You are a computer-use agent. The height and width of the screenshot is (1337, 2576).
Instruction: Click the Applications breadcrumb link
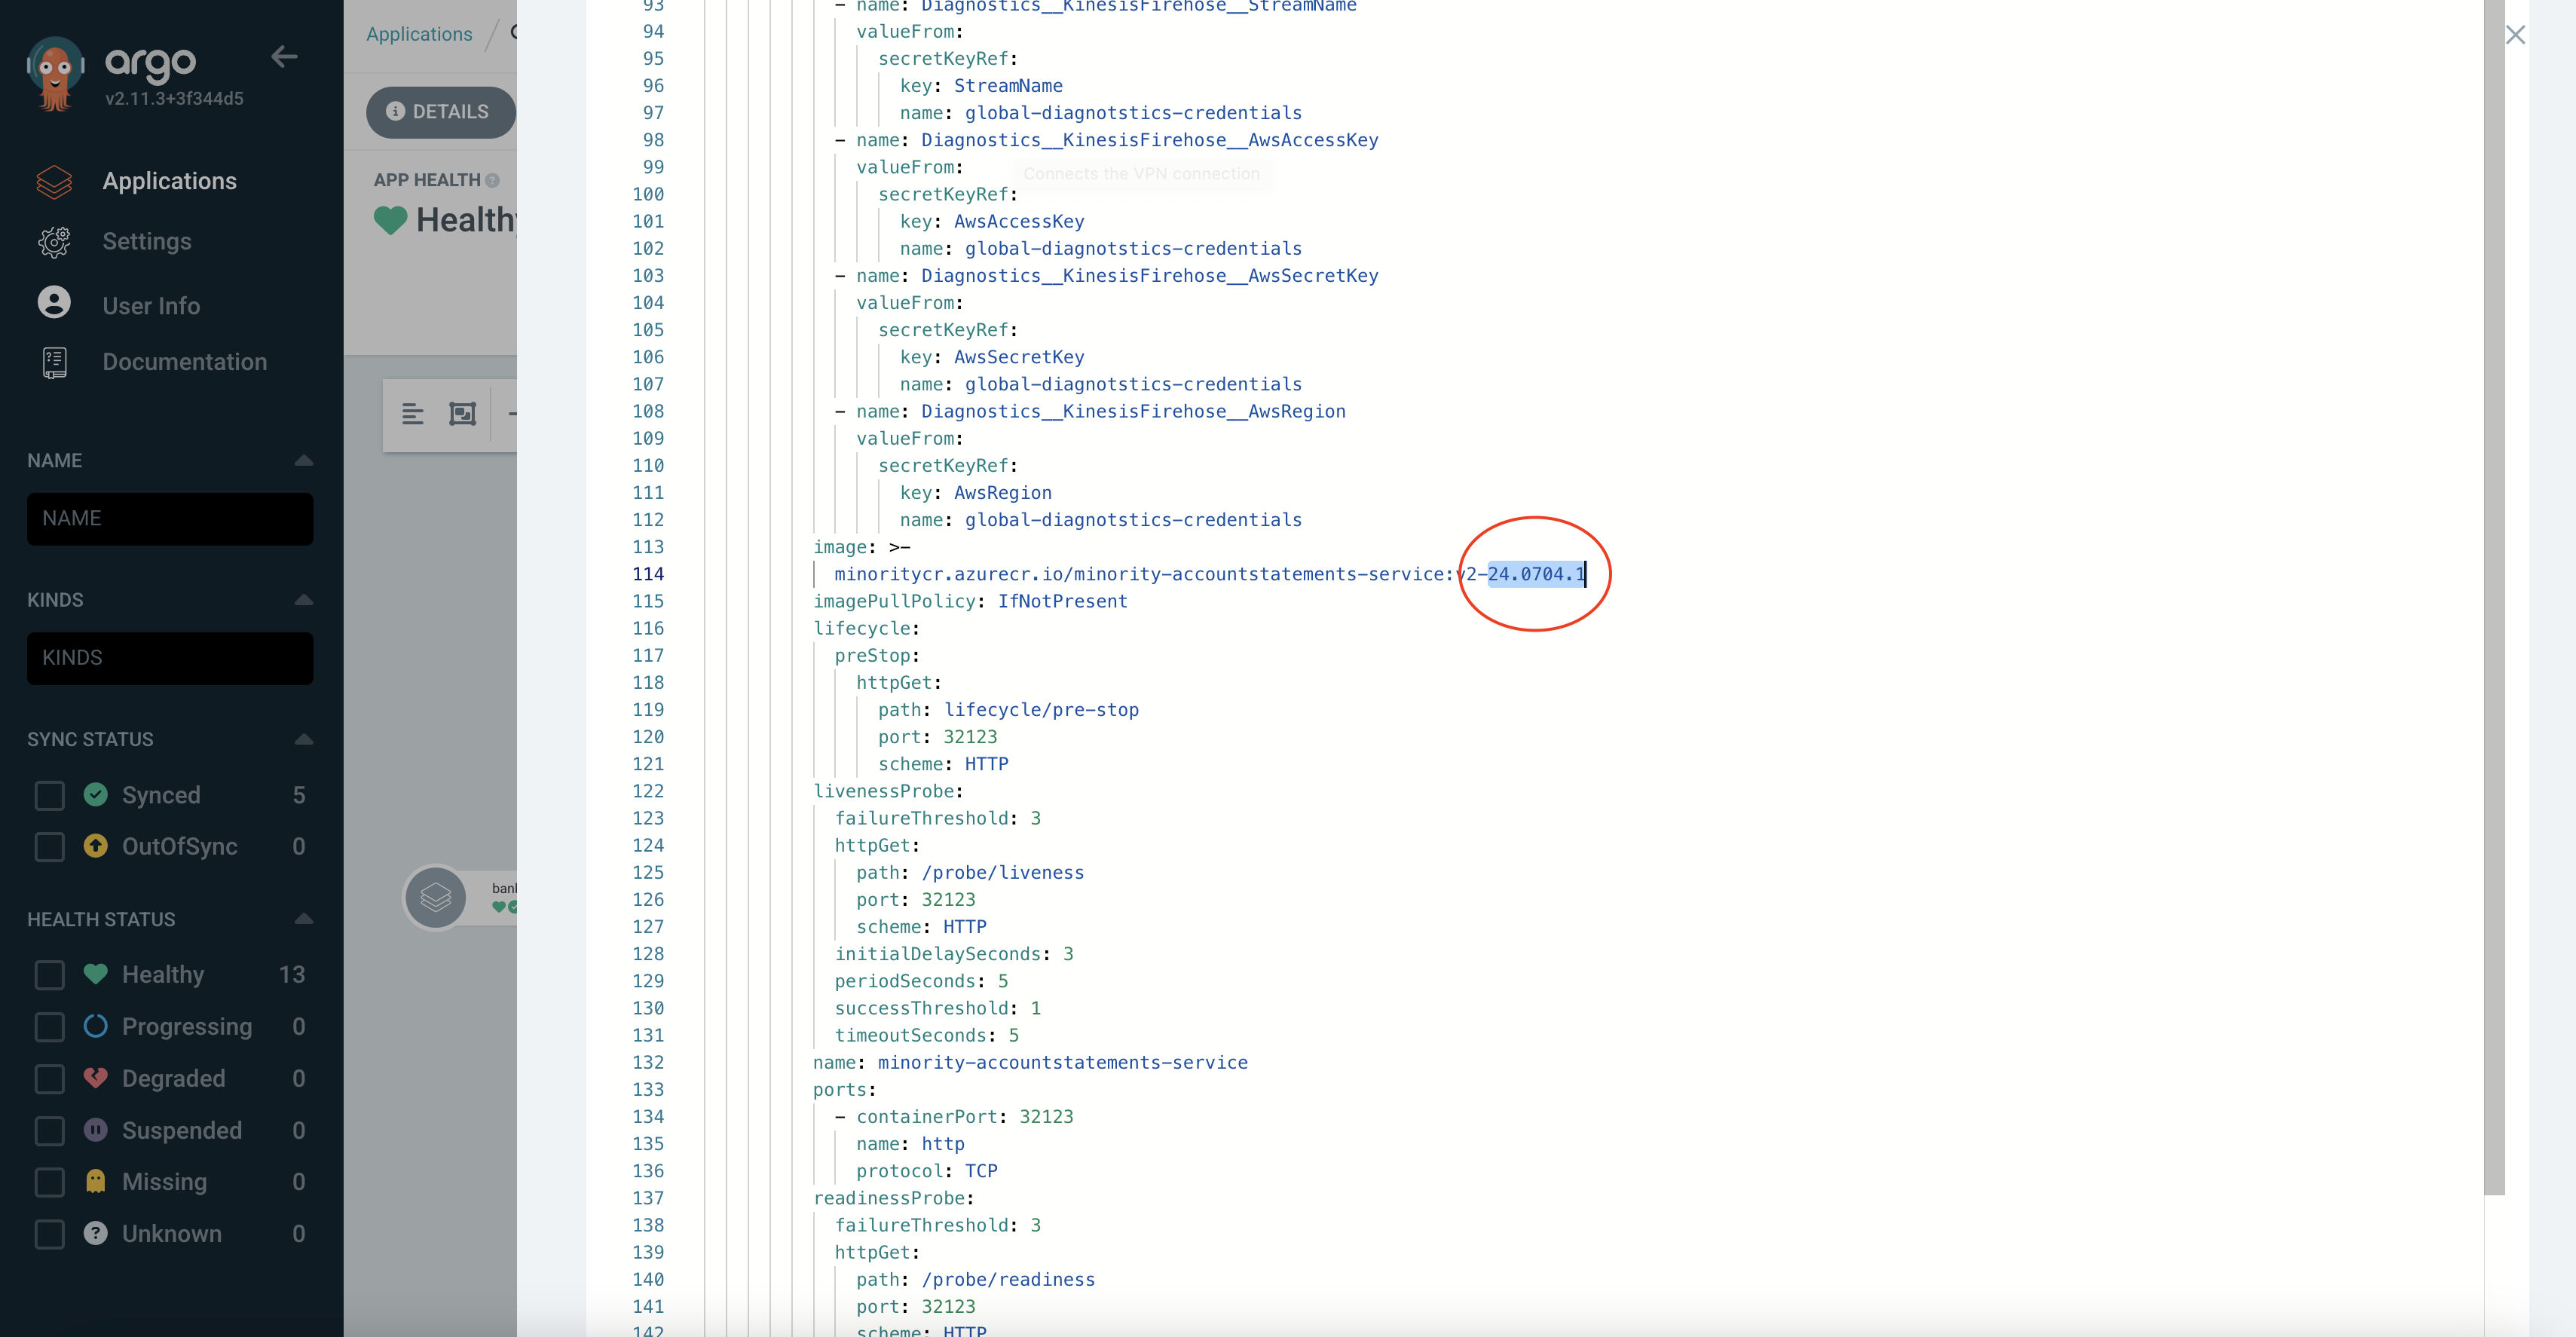[418, 33]
